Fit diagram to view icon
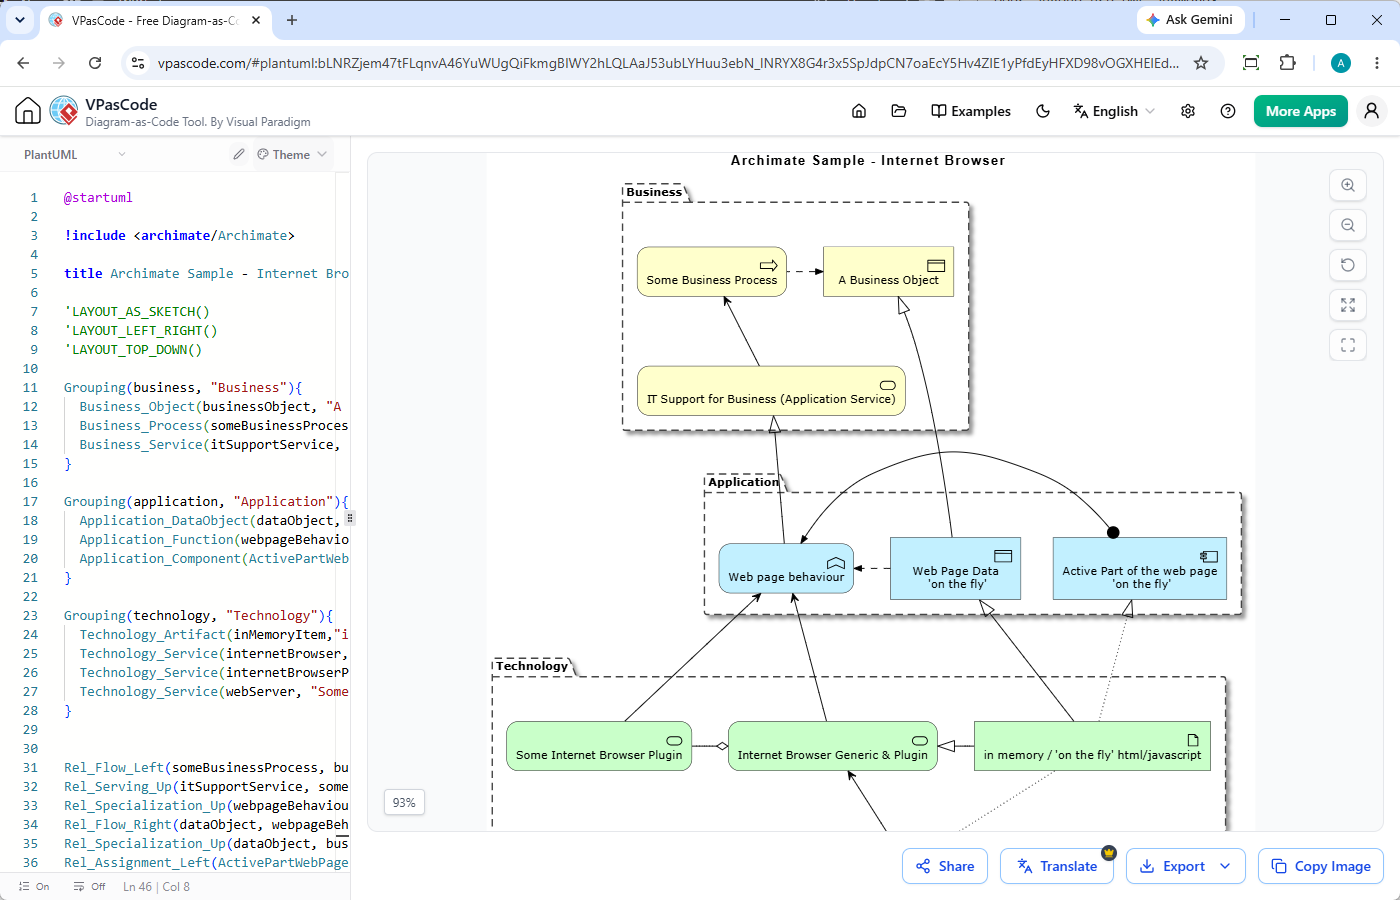This screenshot has width=1400, height=900. pyautogui.click(x=1348, y=305)
